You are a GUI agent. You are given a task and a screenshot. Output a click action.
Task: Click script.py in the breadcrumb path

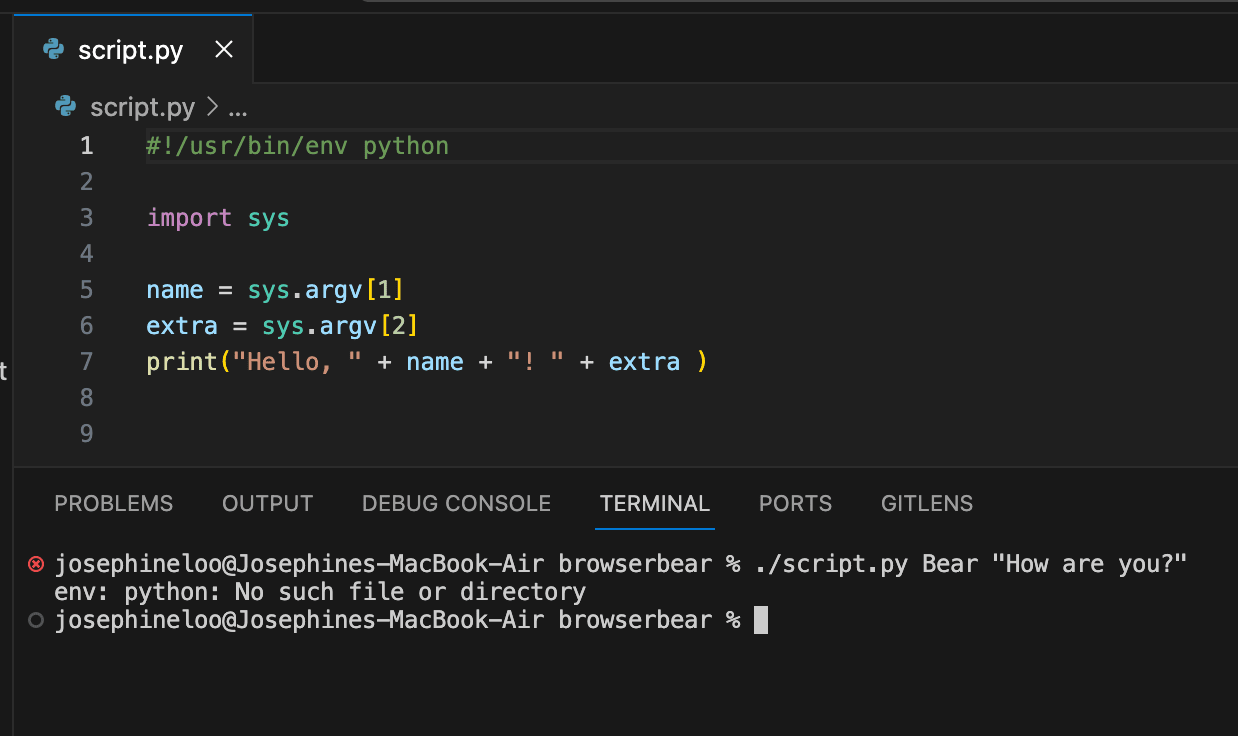click(x=143, y=107)
